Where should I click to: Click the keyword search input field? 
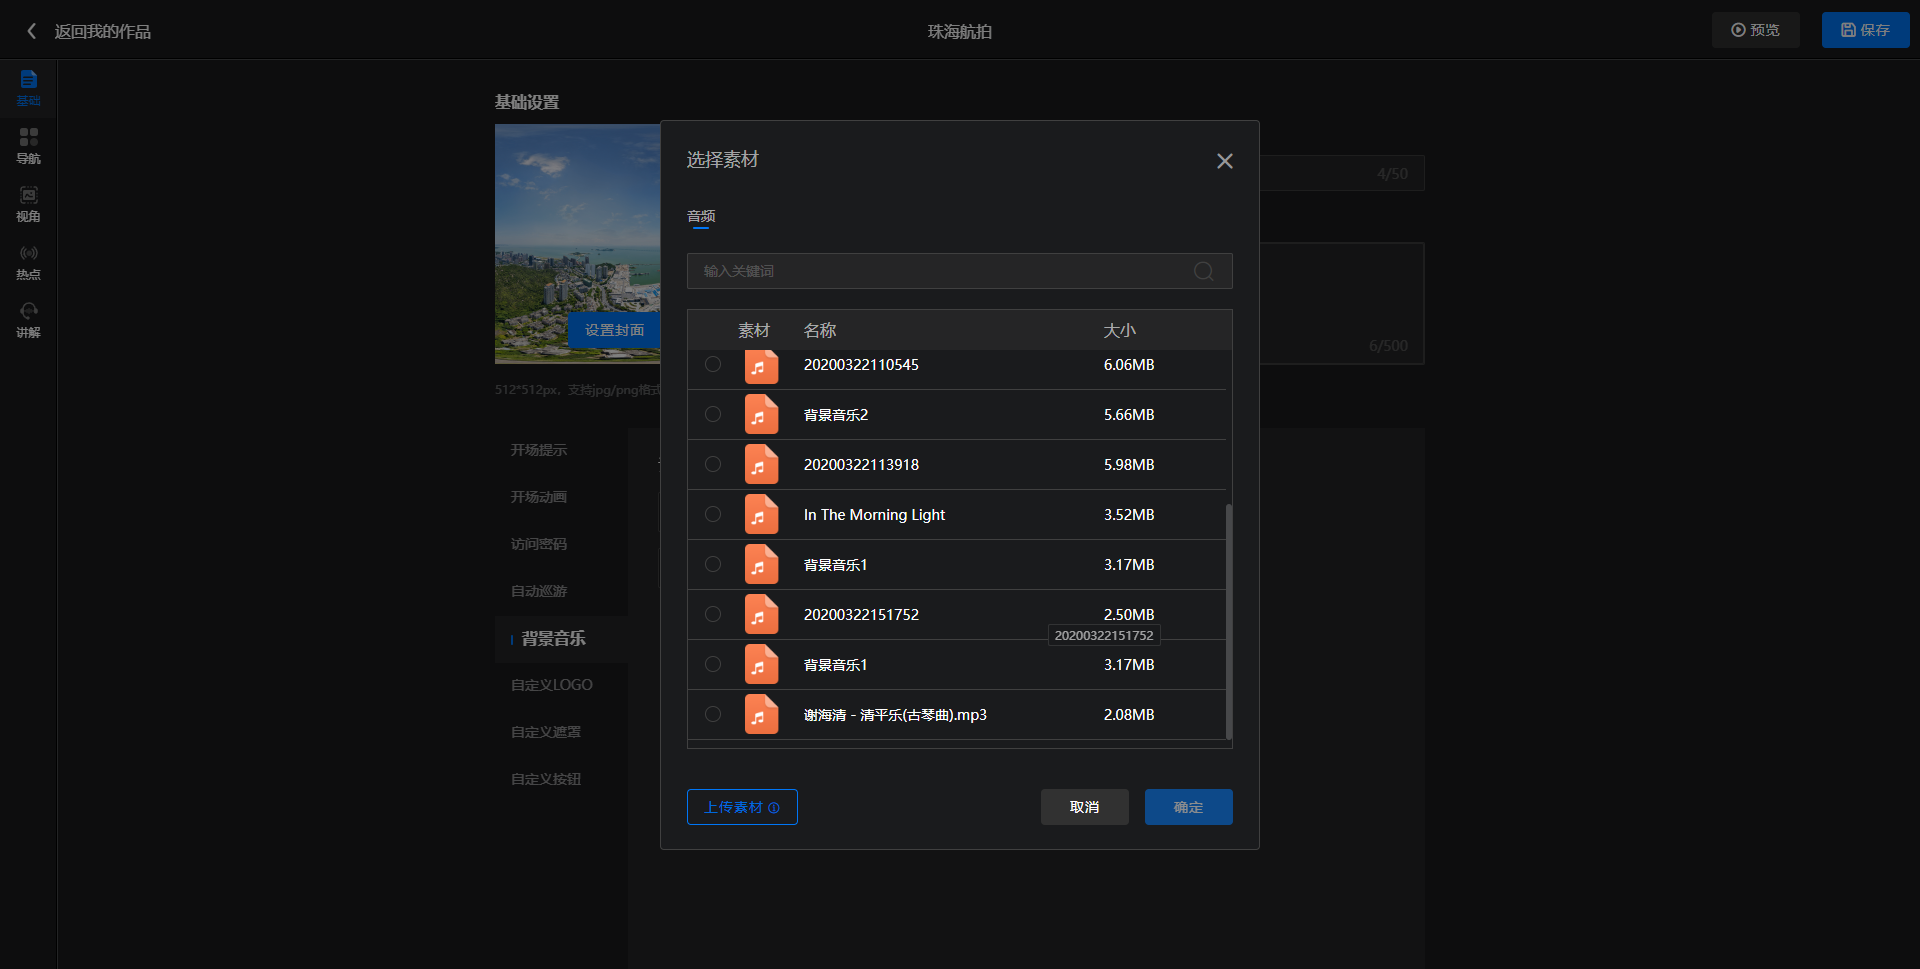(x=940, y=271)
